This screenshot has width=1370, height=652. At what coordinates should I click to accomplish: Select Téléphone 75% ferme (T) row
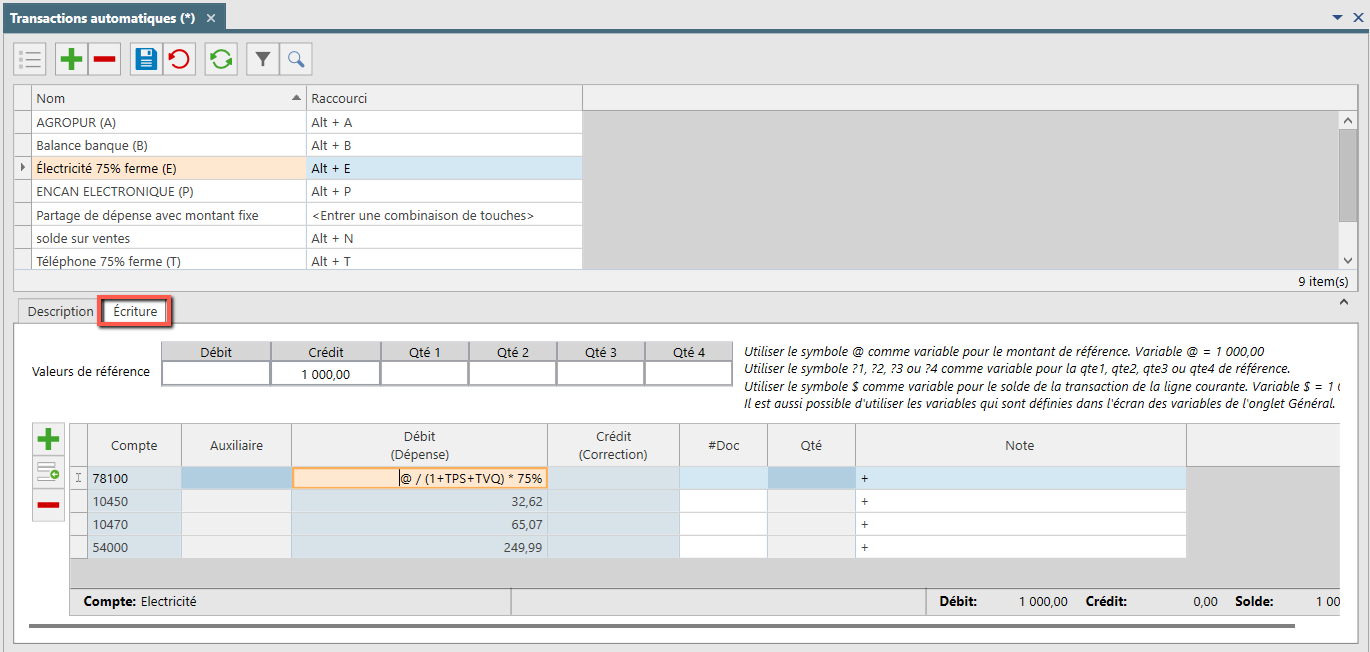[x=168, y=261]
